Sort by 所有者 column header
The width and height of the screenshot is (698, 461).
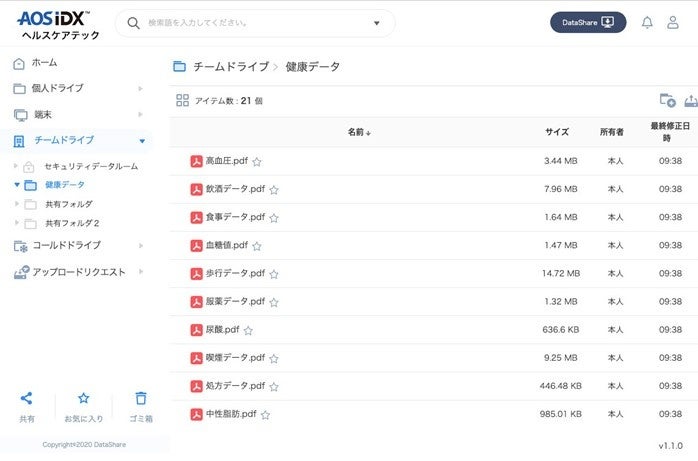tap(612, 132)
